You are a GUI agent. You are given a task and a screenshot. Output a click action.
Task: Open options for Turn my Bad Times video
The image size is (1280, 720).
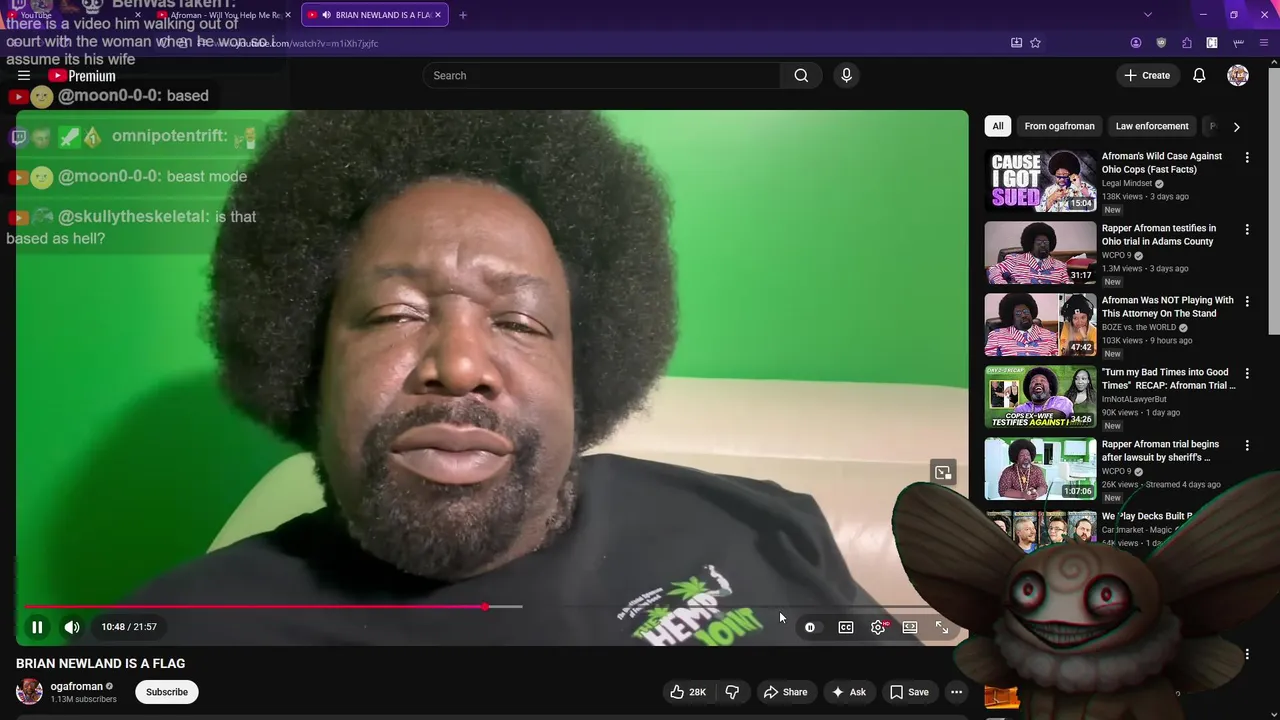click(x=1247, y=373)
